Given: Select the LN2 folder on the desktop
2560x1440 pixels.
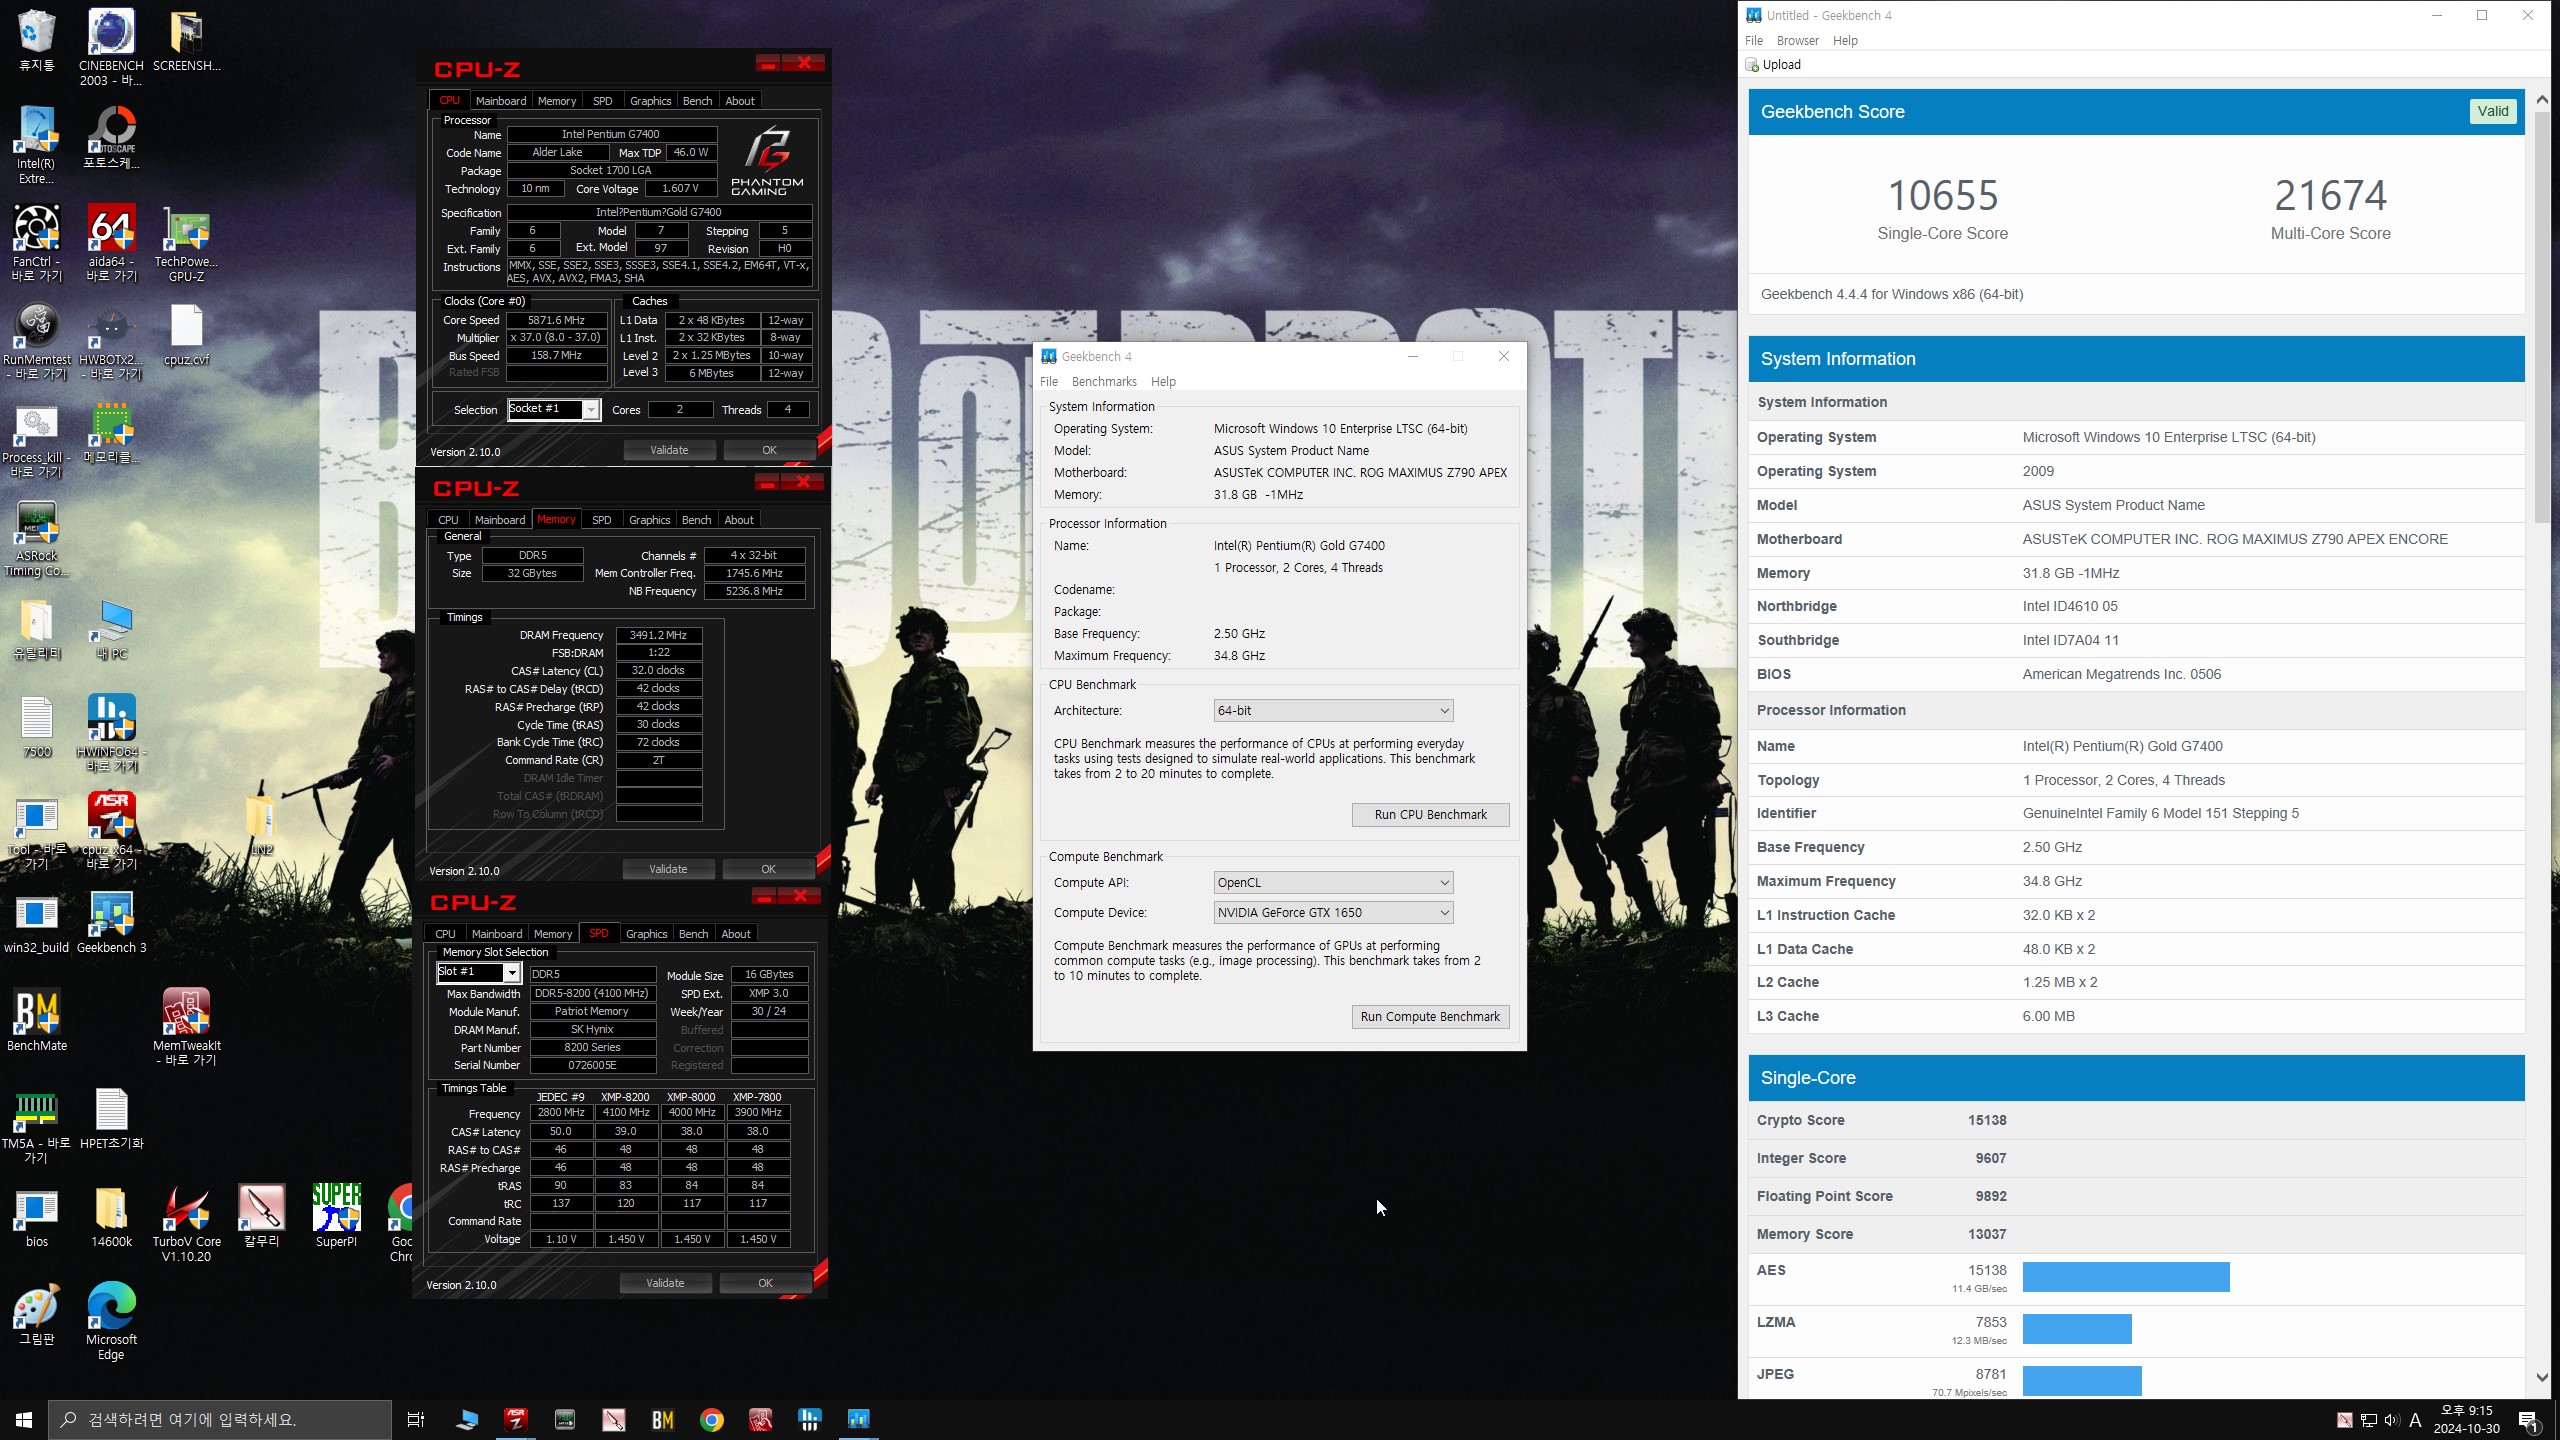Looking at the screenshot, I should click(261, 824).
